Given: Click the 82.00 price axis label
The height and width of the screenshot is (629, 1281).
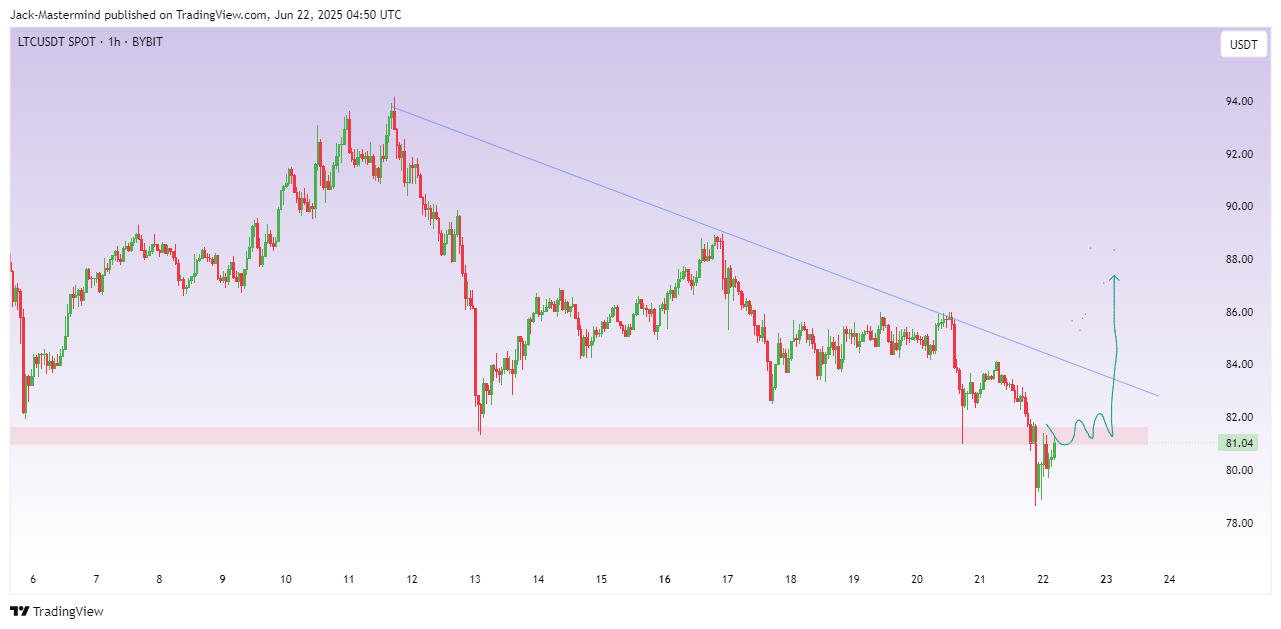Looking at the screenshot, I should 1239,417.
